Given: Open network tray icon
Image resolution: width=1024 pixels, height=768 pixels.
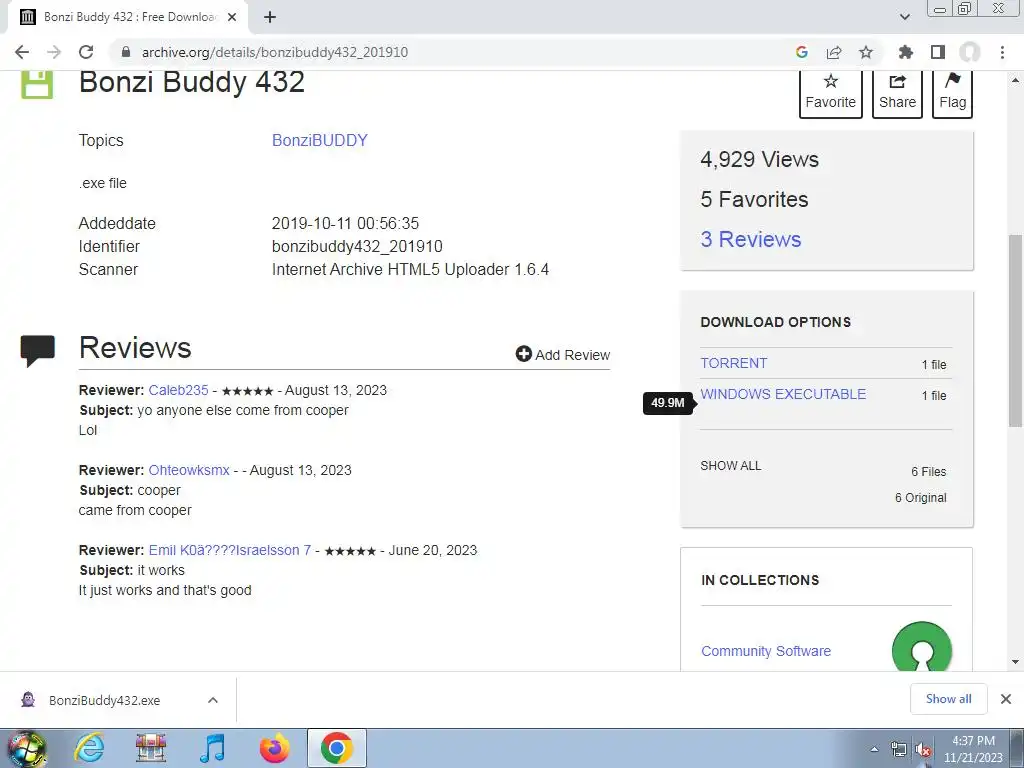Looking at the screenshot, I should 899,749.
